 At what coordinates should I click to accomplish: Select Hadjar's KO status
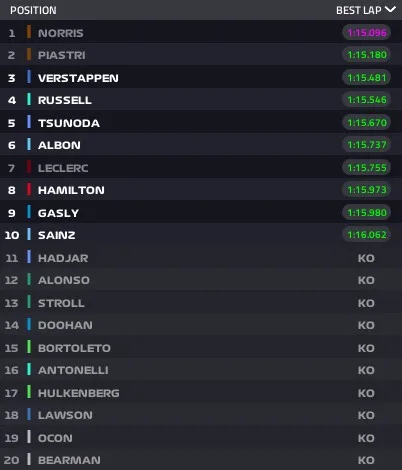(366, 258)
